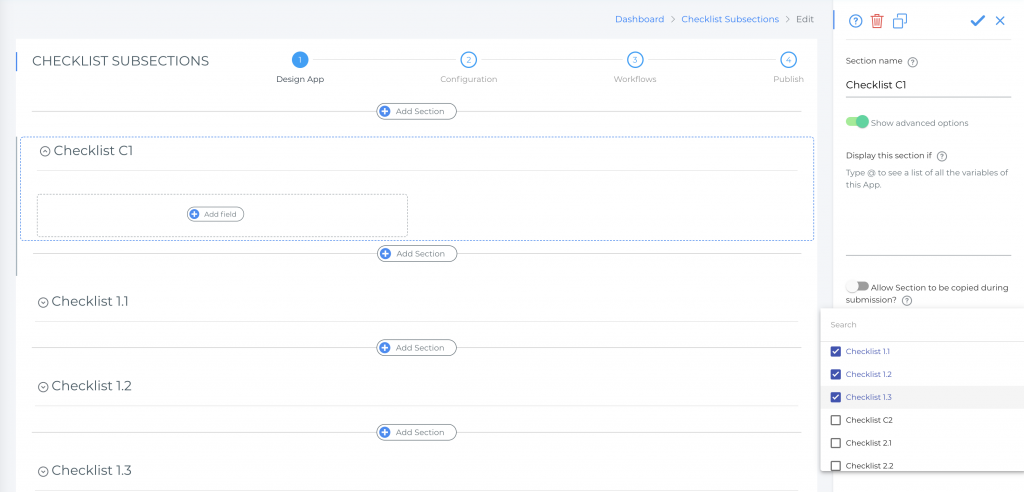Duplicate section with the copy icon

click(x=900, y=21)
